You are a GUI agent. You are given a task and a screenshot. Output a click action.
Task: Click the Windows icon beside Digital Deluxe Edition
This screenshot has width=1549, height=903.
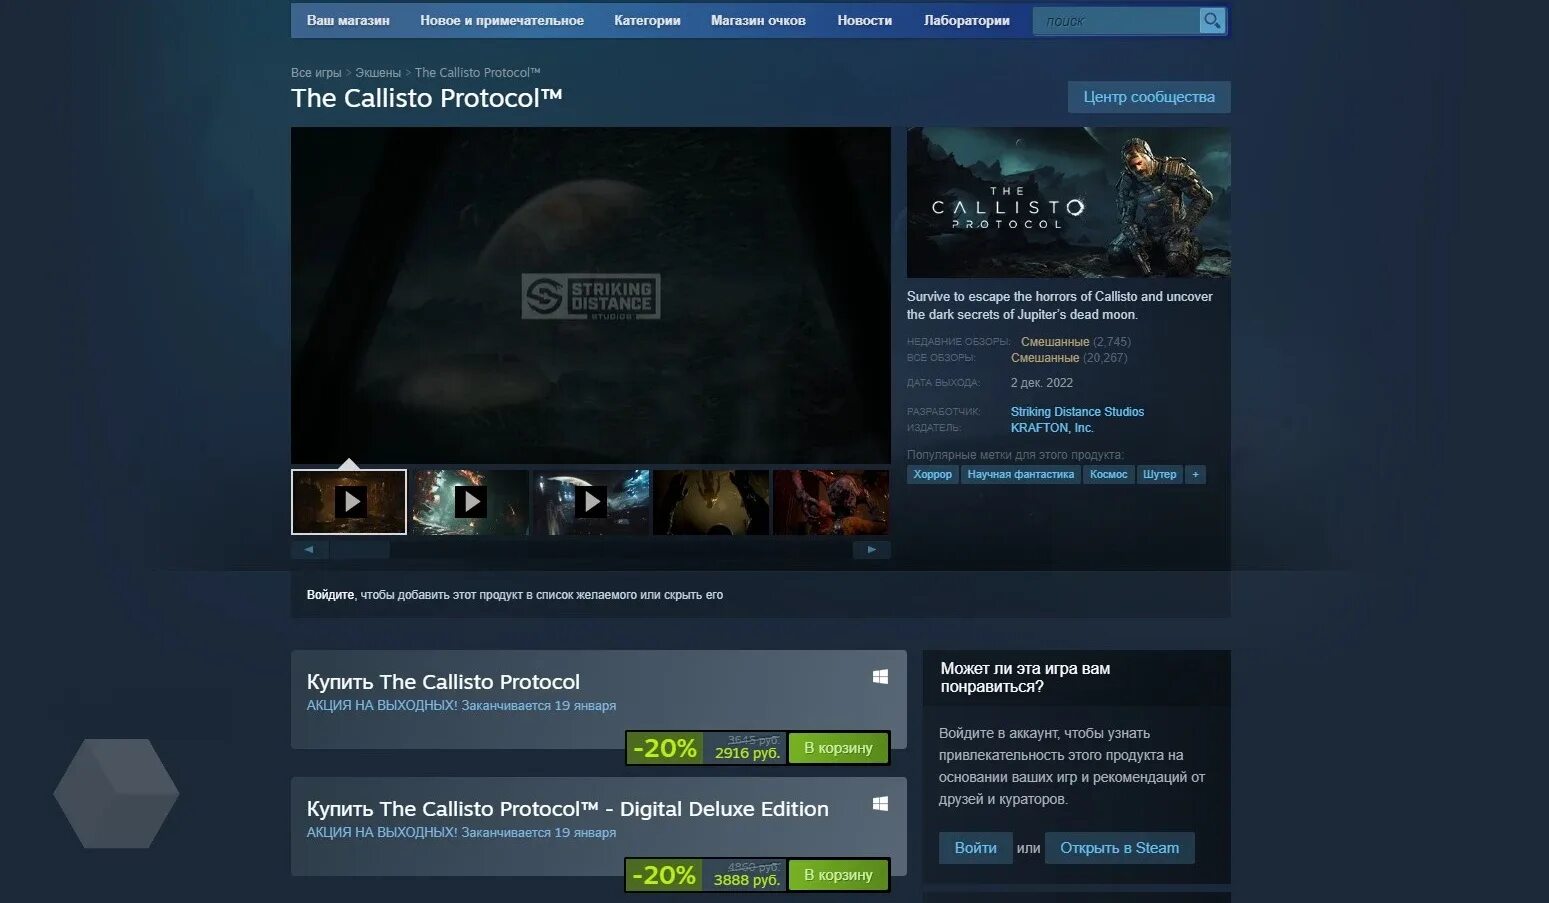click(880, 804)
